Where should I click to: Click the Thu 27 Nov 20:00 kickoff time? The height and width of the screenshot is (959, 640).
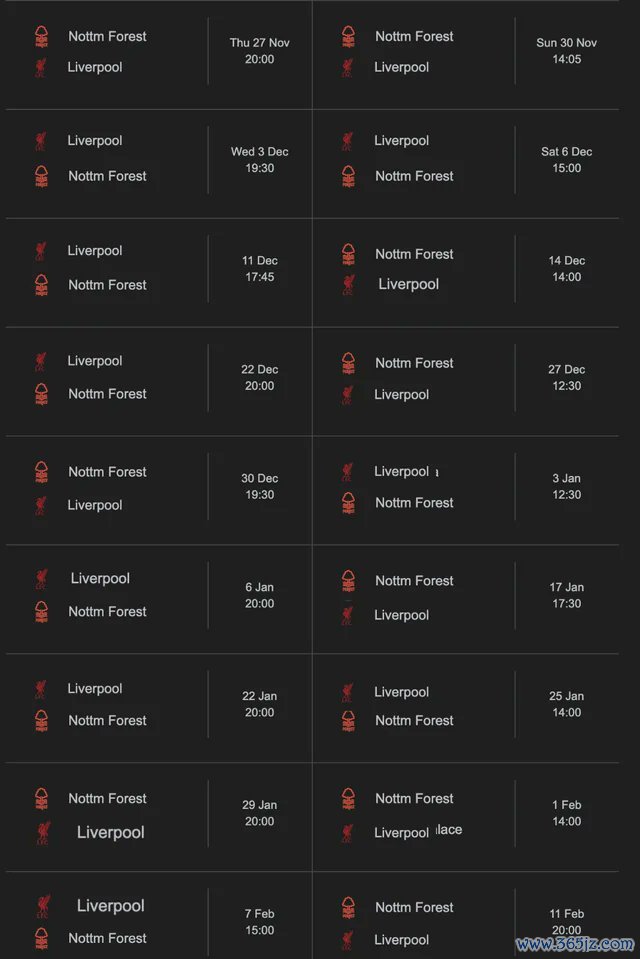coord(259,51)
